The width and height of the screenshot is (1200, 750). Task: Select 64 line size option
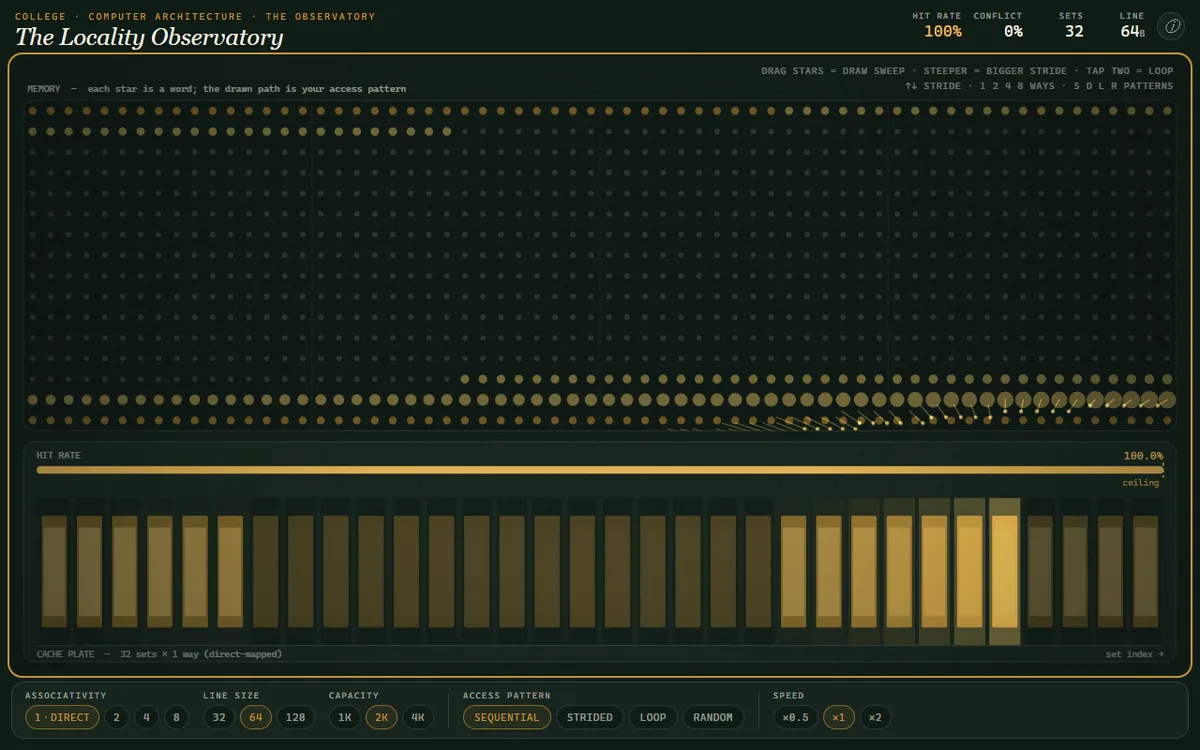point(256,717)
